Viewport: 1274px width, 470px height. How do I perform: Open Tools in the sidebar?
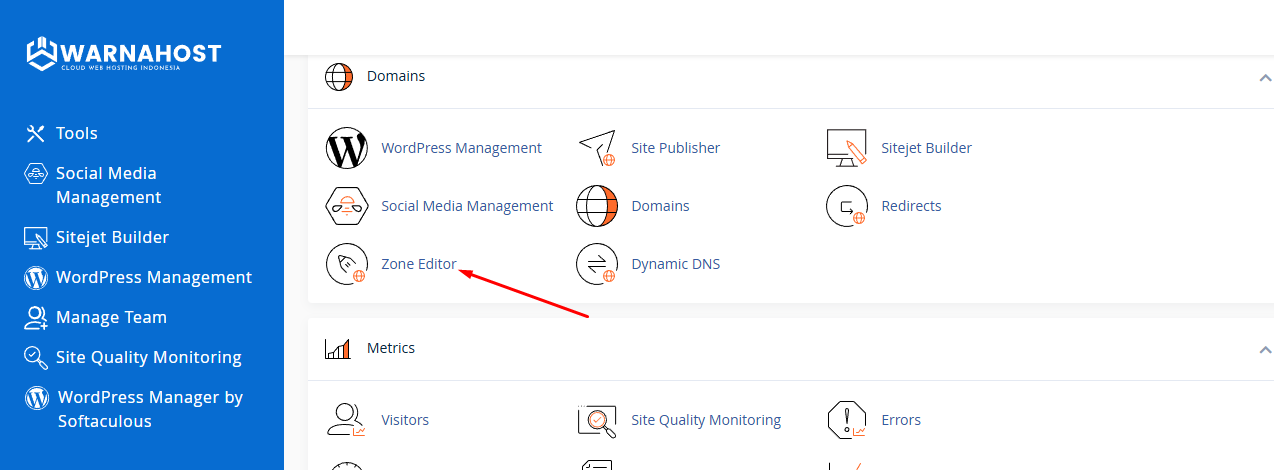pos(76,133)
